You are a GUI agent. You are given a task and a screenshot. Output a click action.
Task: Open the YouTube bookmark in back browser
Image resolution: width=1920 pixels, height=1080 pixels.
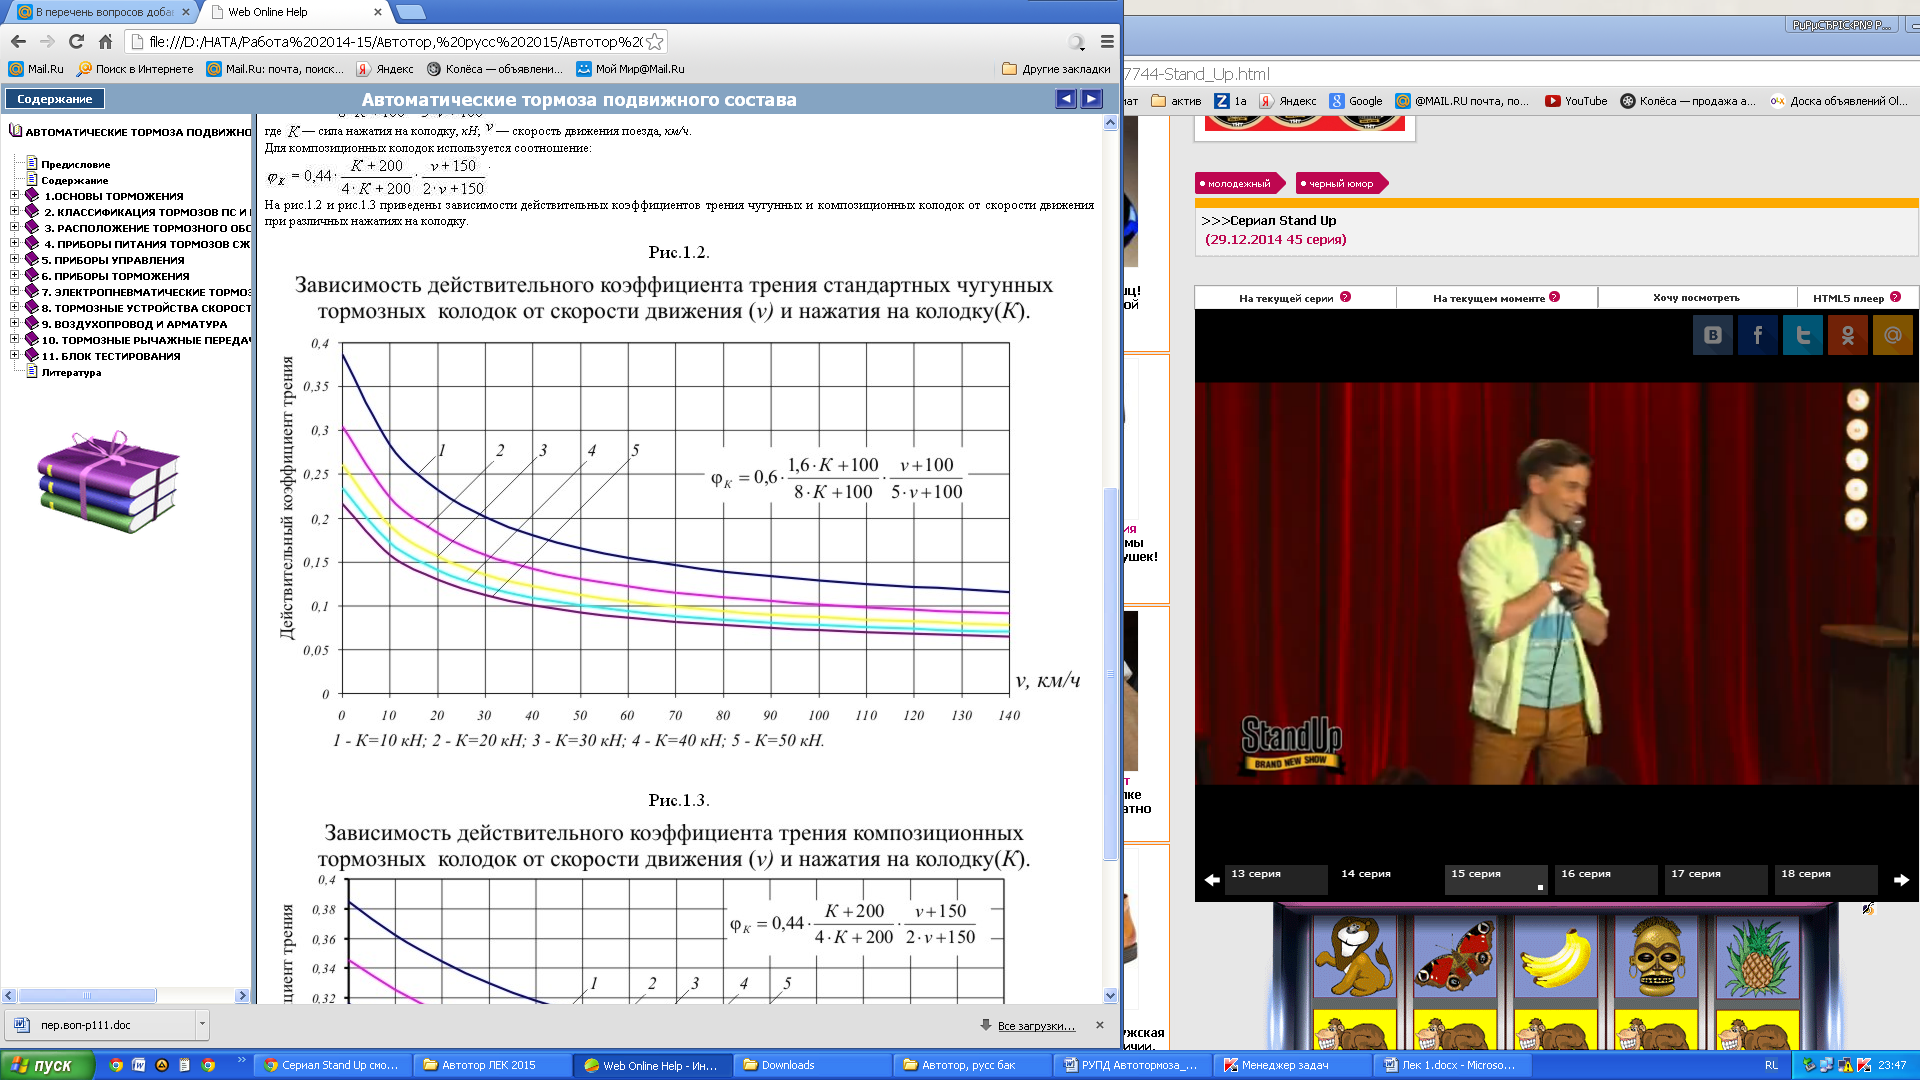pyautogui.click(x=1576, y=101)
